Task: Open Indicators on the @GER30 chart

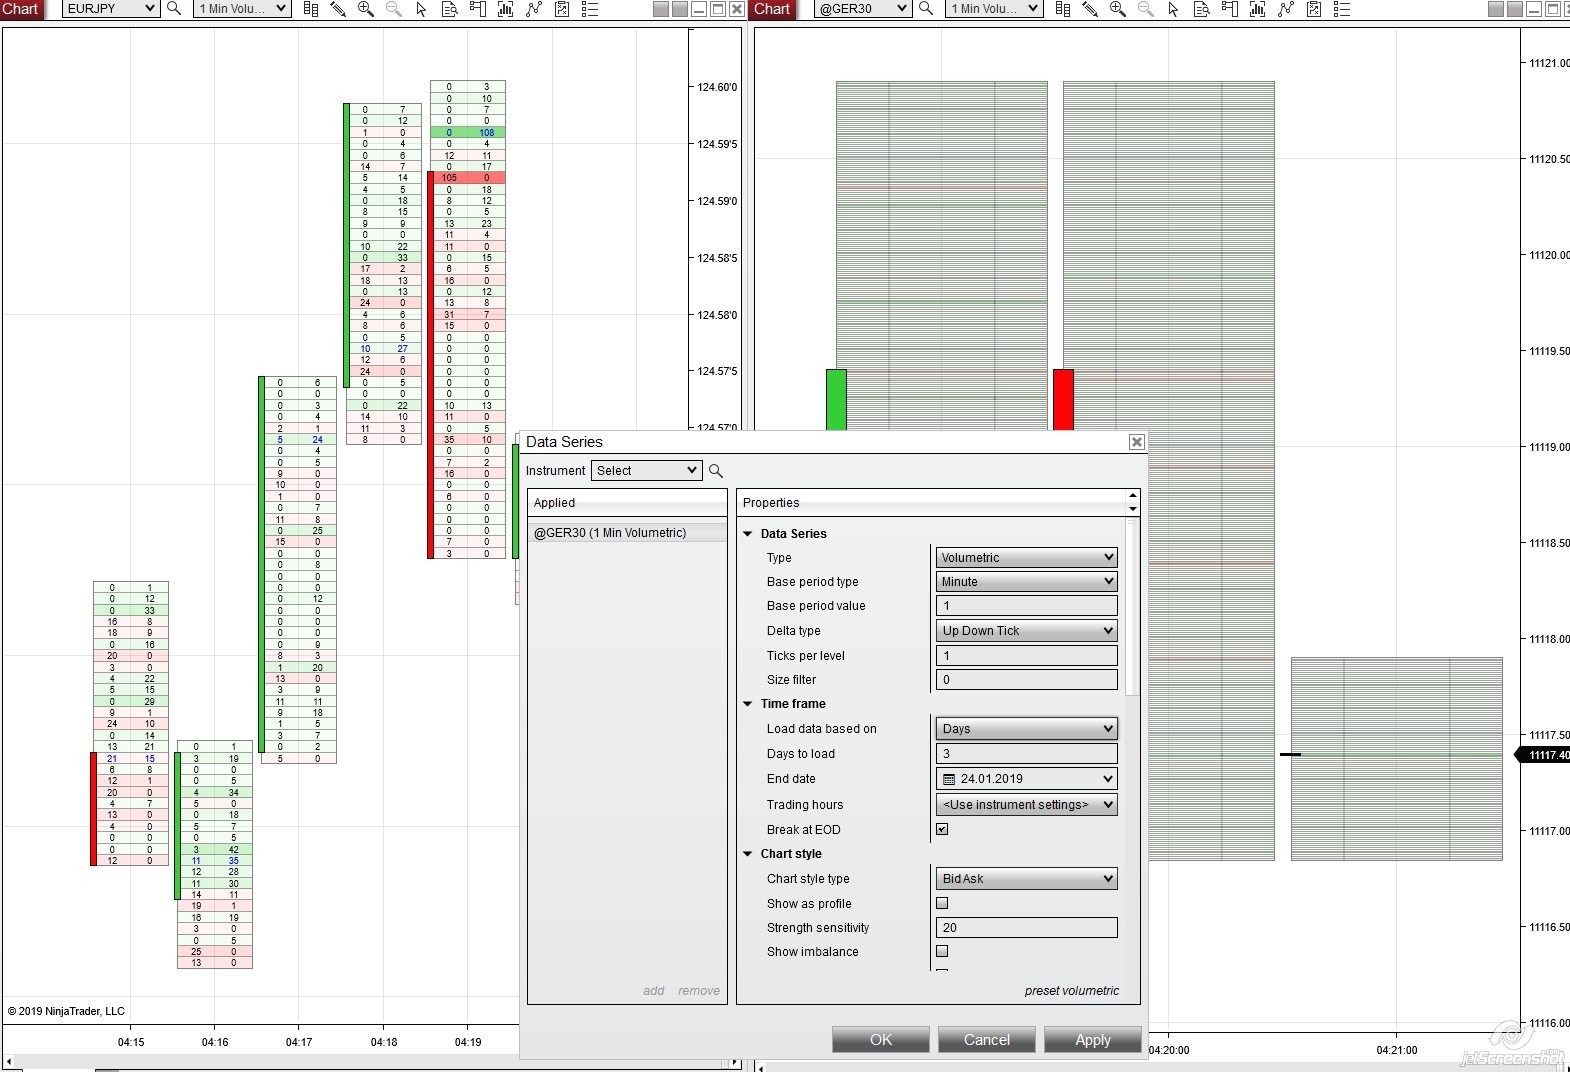Action: 1286,9
